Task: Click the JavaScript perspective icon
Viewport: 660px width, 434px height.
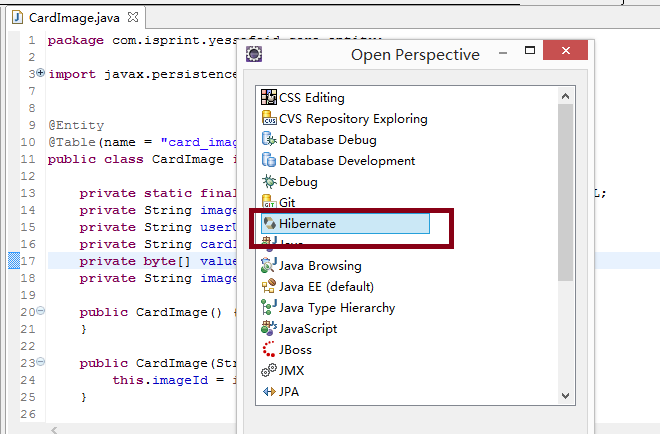Action: tap(269, 328)
